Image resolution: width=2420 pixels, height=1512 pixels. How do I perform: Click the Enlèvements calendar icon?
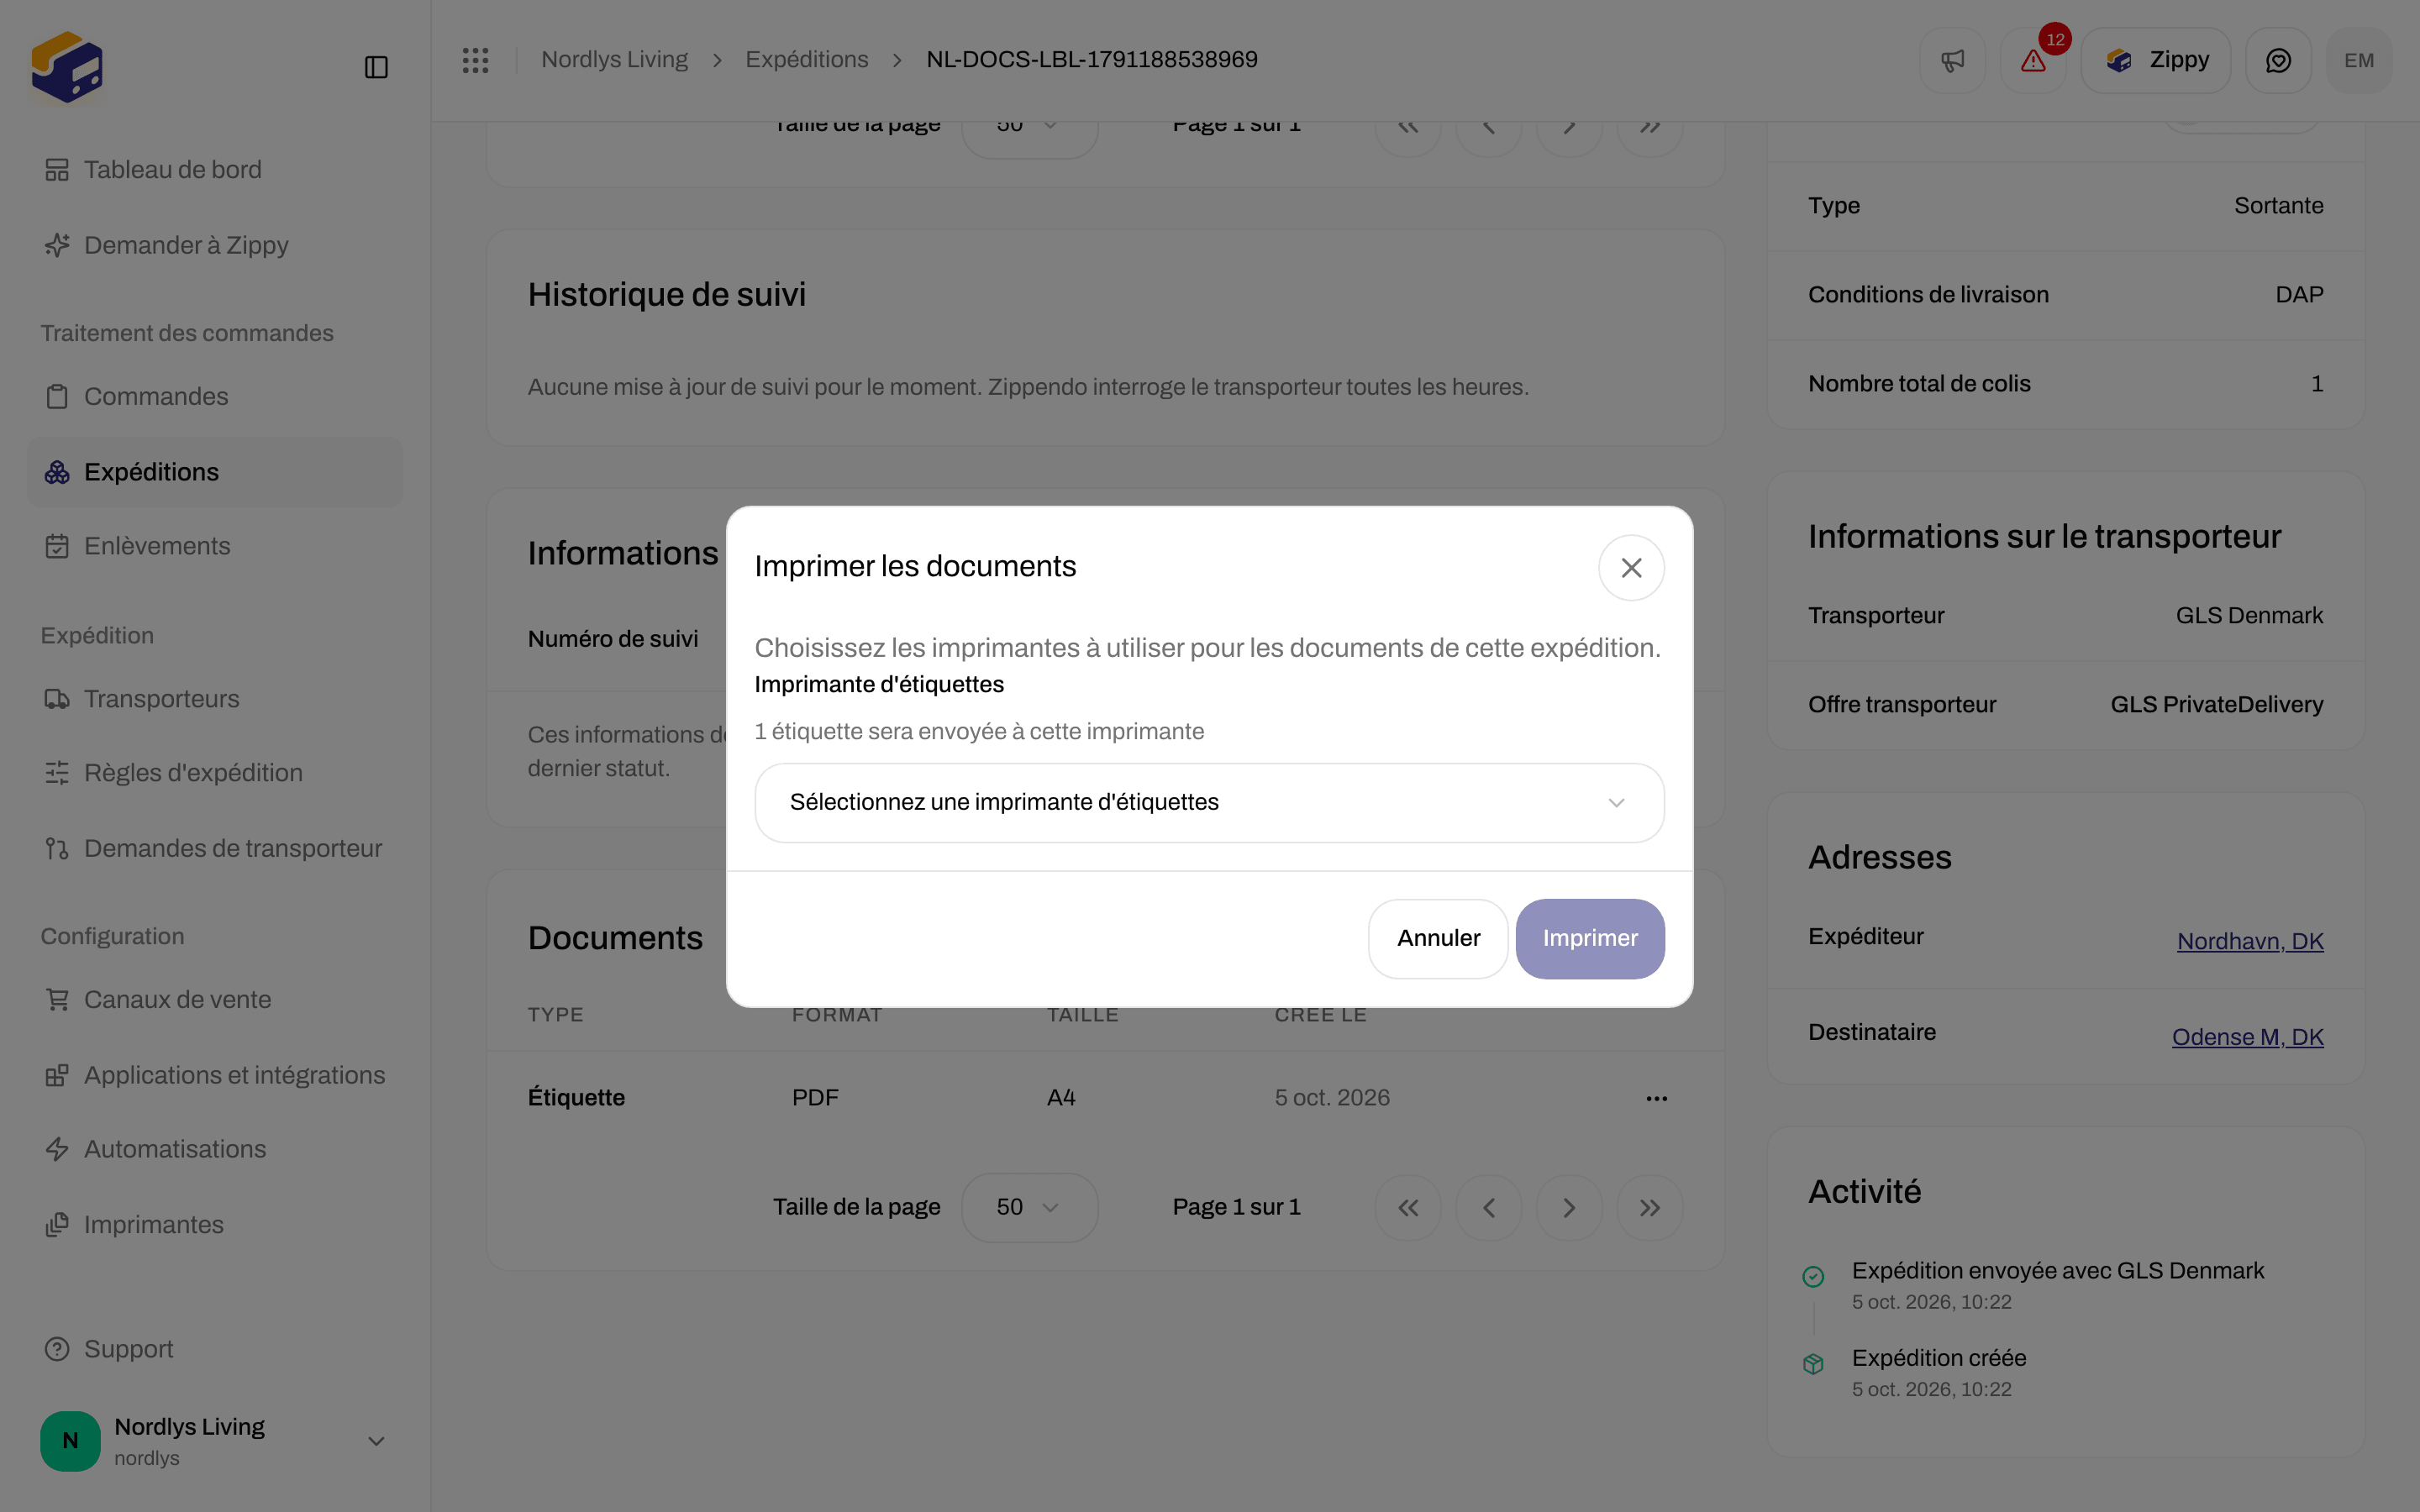tap(57, 546)
